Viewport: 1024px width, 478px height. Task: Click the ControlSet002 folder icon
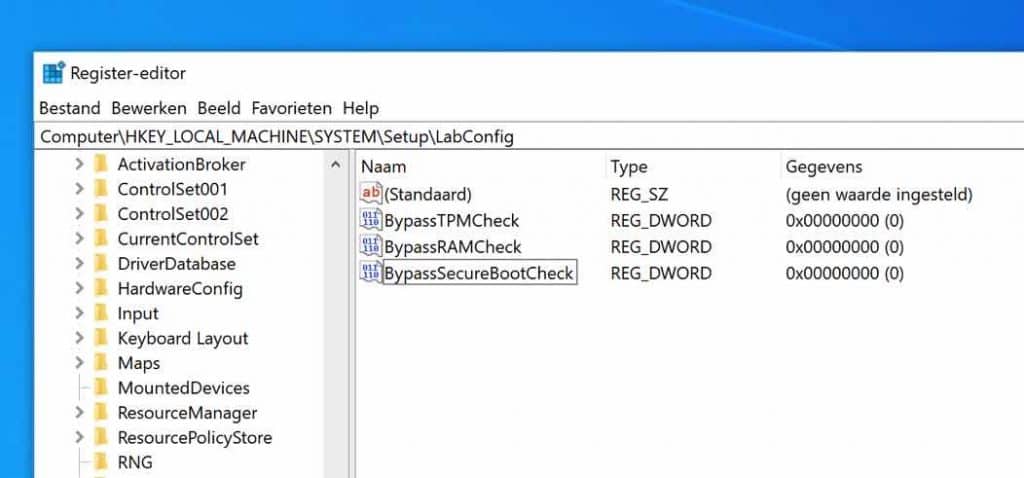pyautogui.click(x=101, y=214)
